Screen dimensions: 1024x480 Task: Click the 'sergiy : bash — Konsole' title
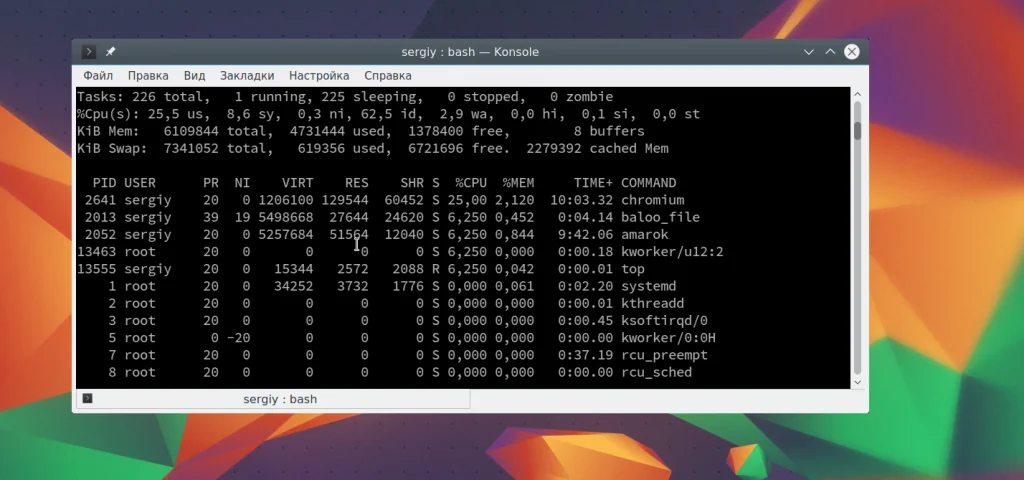coord(470,52)
